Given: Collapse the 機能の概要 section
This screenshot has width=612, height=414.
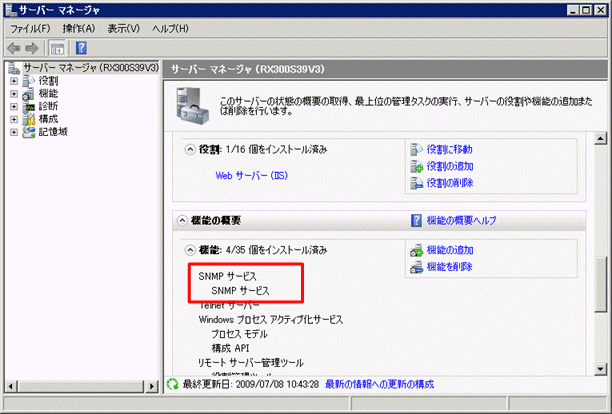Looking at the screenshot, I should pyautogui.click(x=181, y=220).
